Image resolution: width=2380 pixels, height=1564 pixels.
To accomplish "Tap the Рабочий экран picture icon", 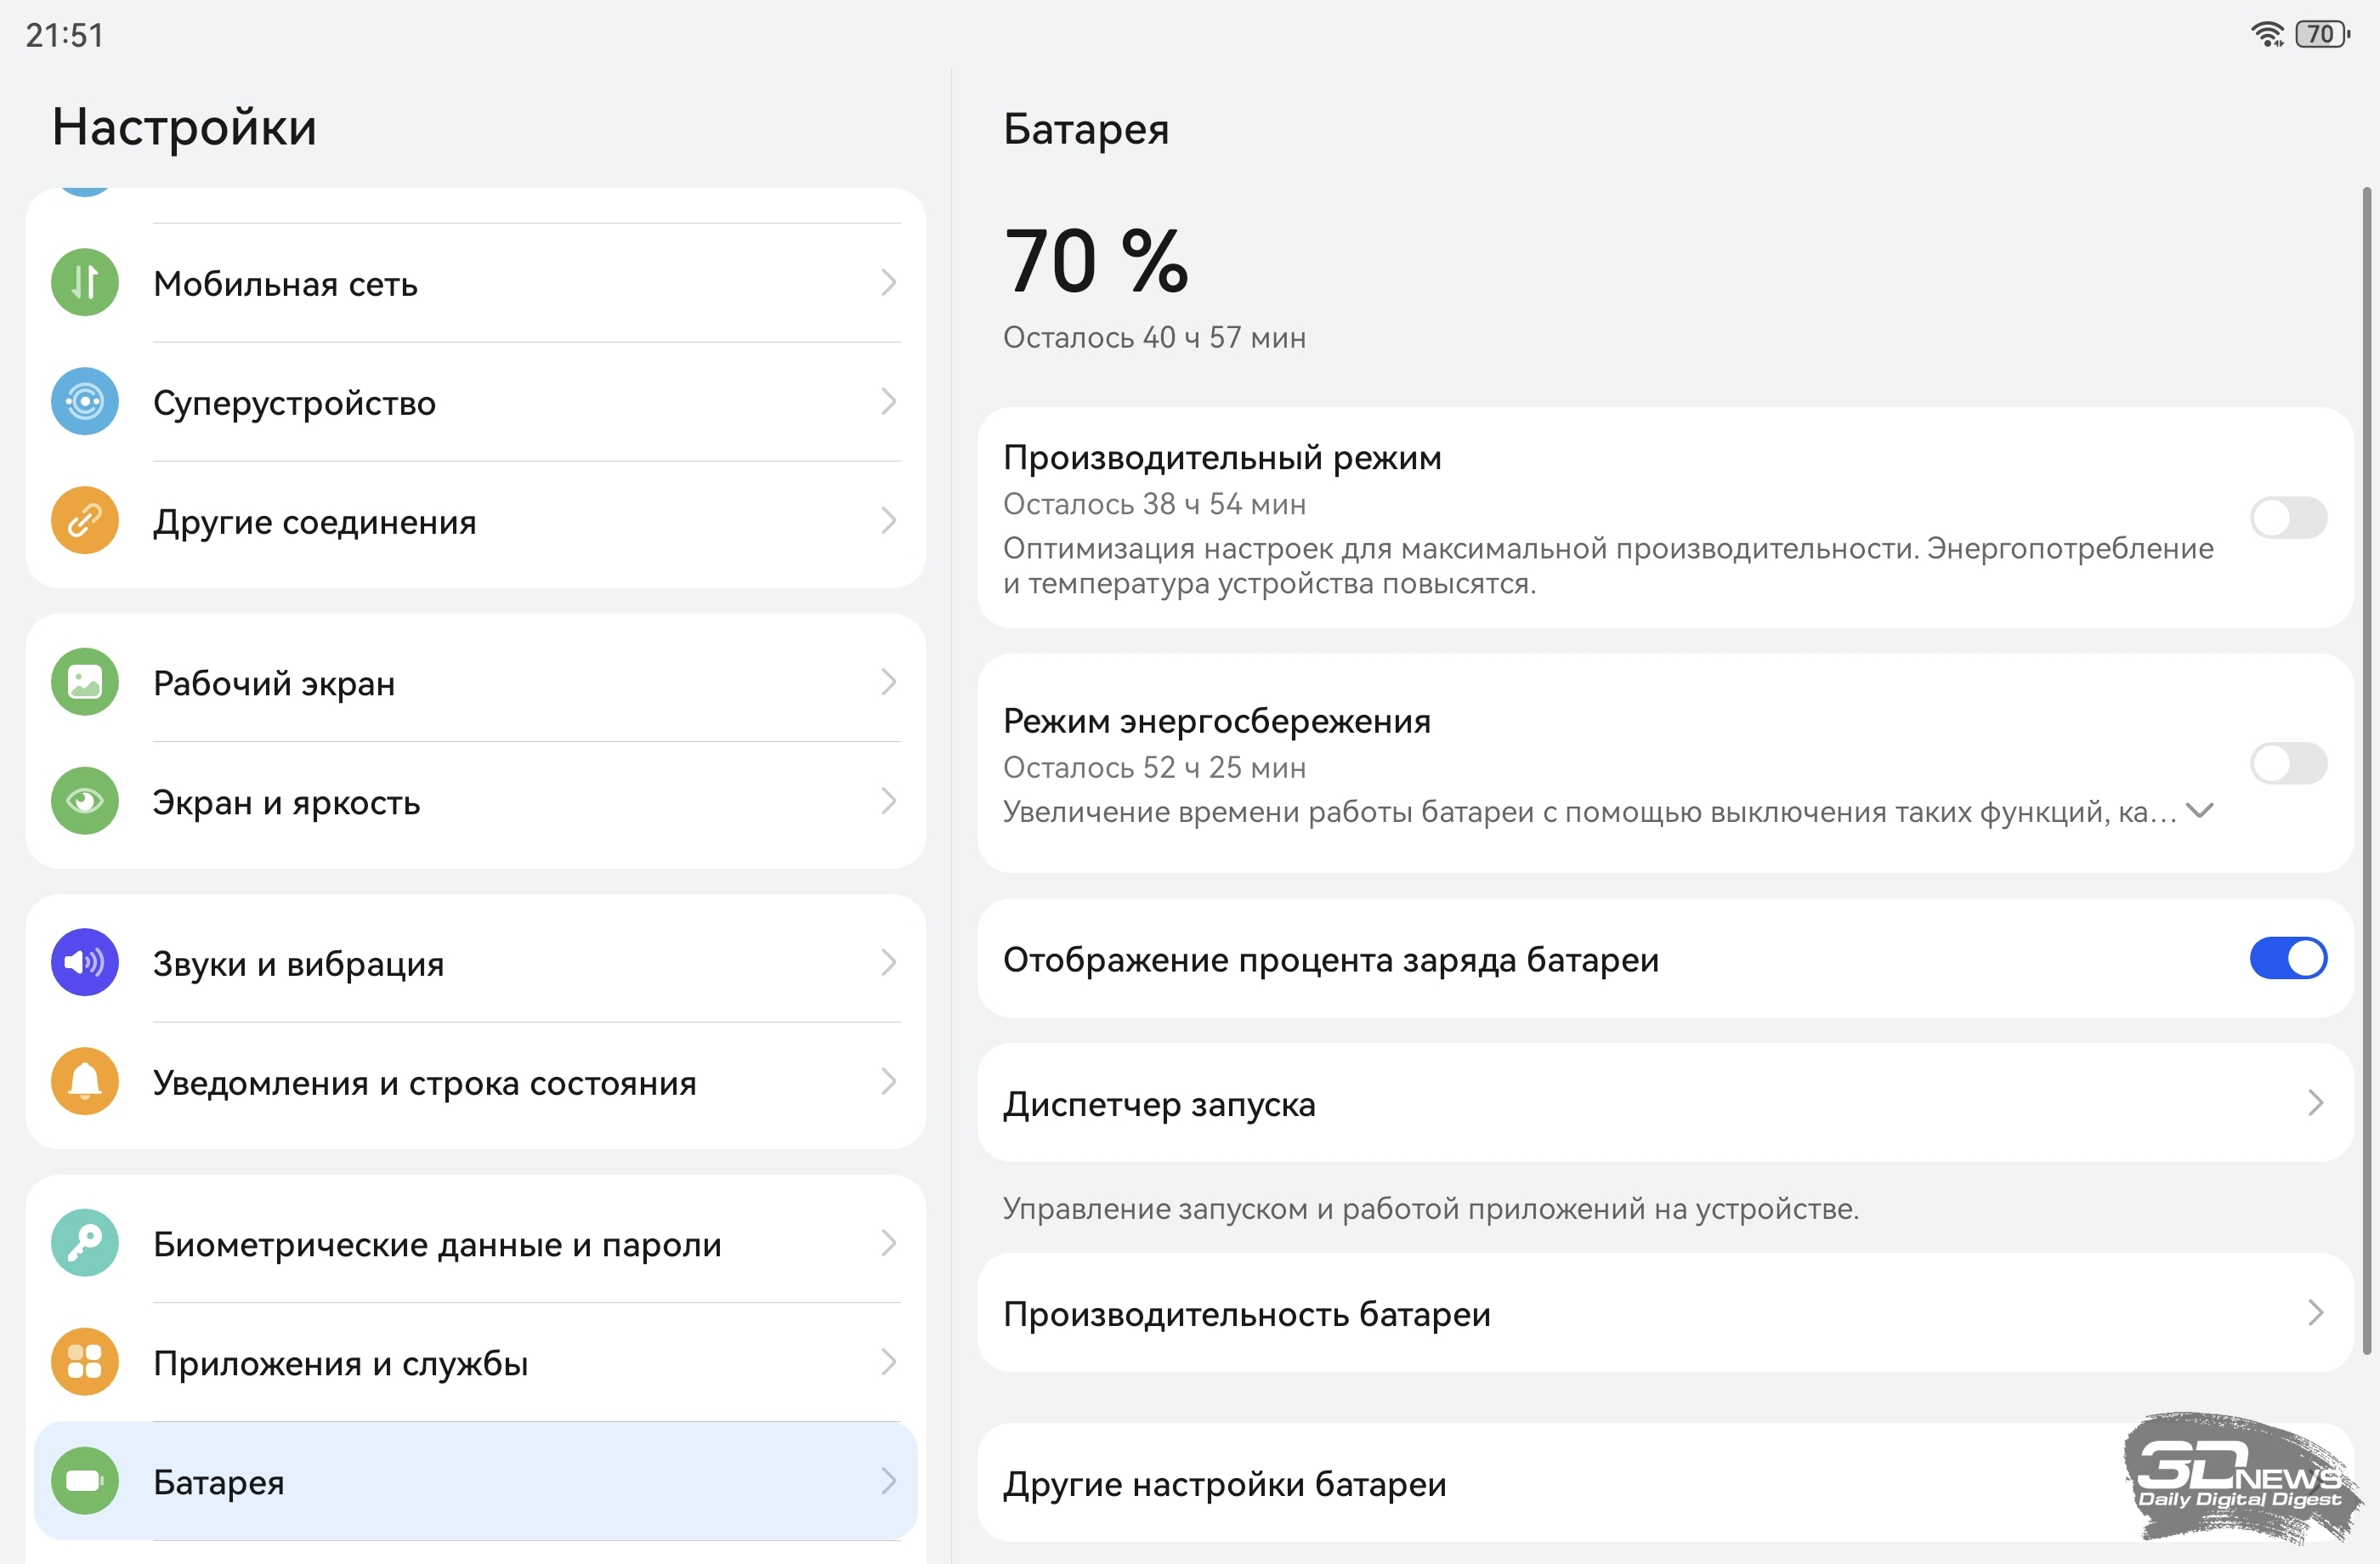I will tap(85, 683).
